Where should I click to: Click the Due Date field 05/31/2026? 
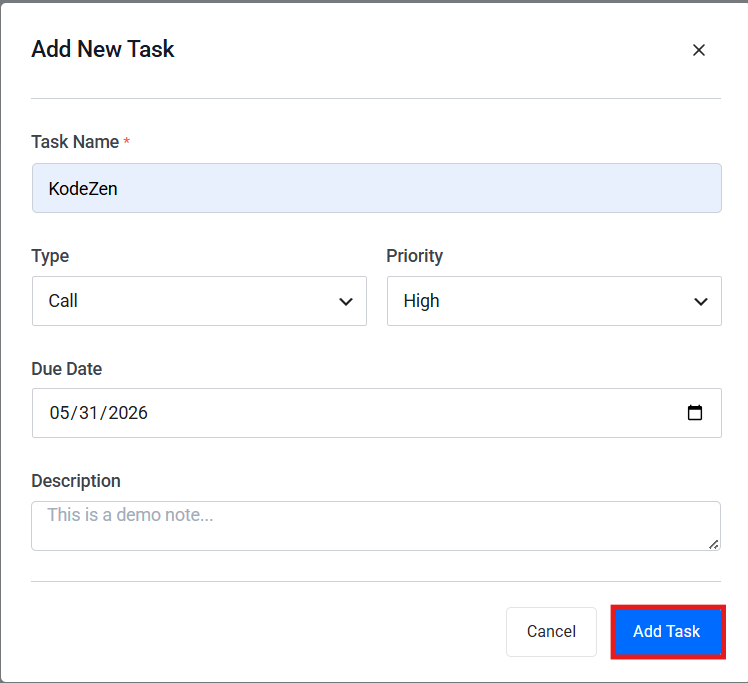point(376,413)
